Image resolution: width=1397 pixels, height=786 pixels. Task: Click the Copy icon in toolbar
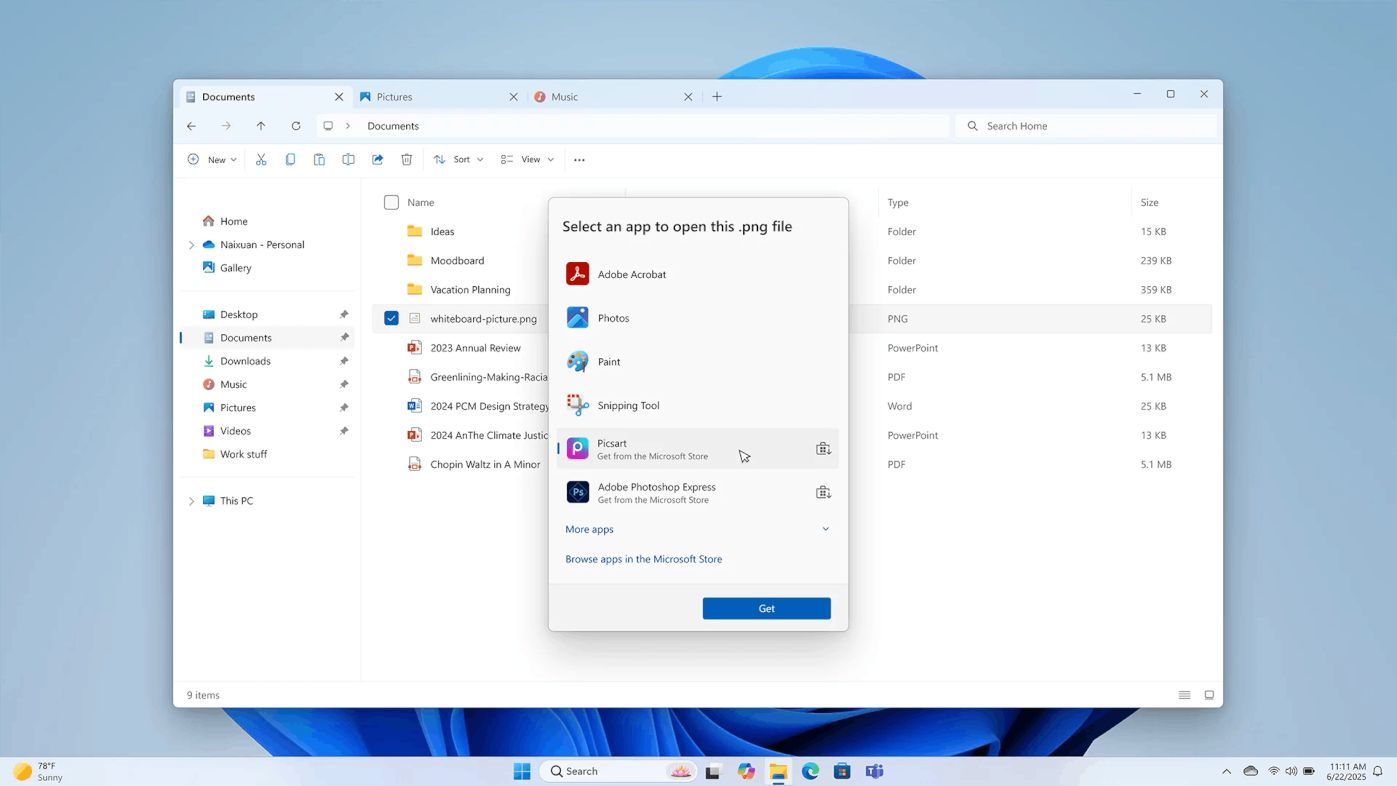290,159
